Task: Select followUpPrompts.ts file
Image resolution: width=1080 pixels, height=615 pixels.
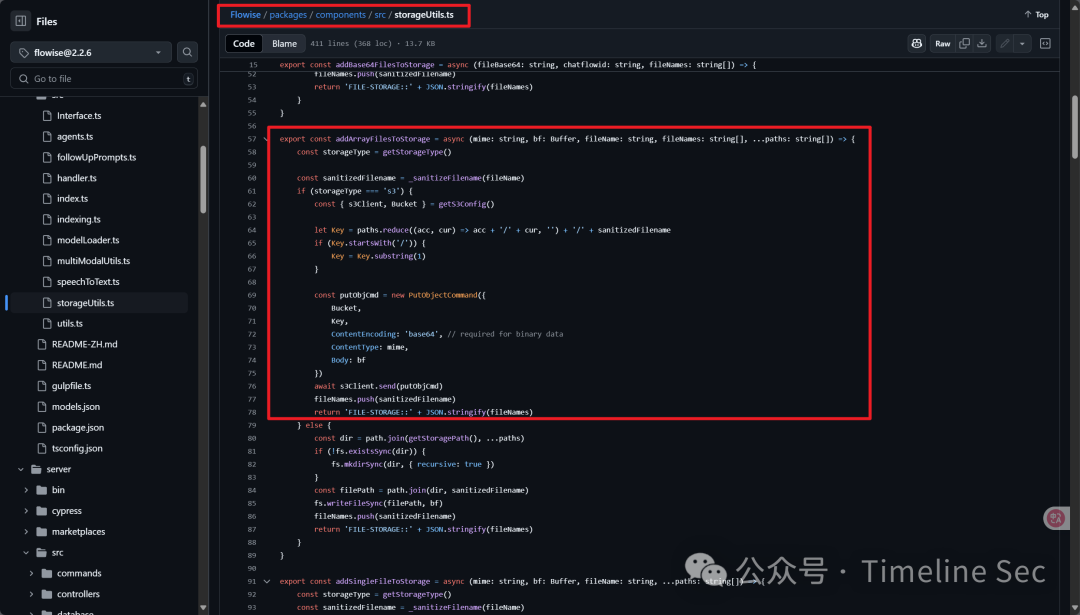Action: point(96,157)
